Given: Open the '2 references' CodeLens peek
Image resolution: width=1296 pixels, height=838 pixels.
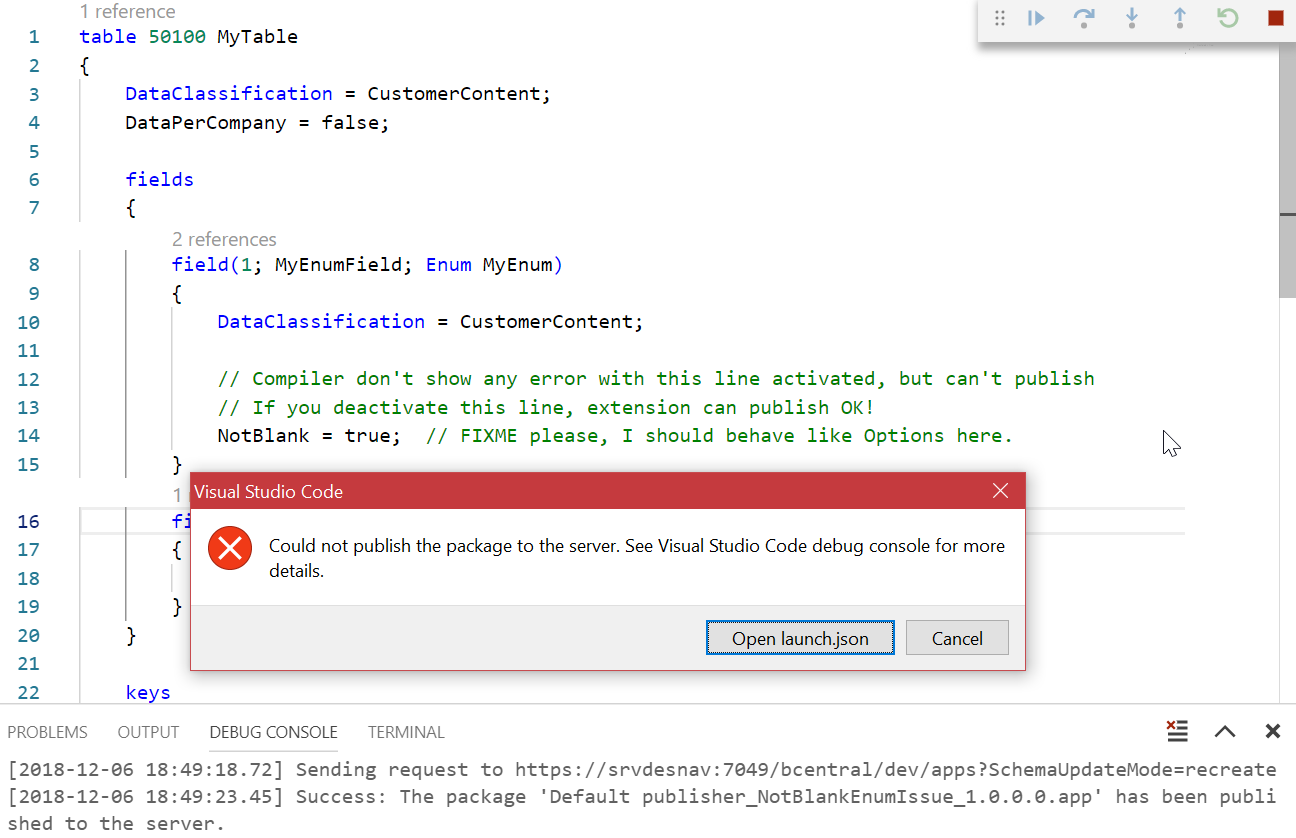Looking at the screenshot, I should point(224,239).
